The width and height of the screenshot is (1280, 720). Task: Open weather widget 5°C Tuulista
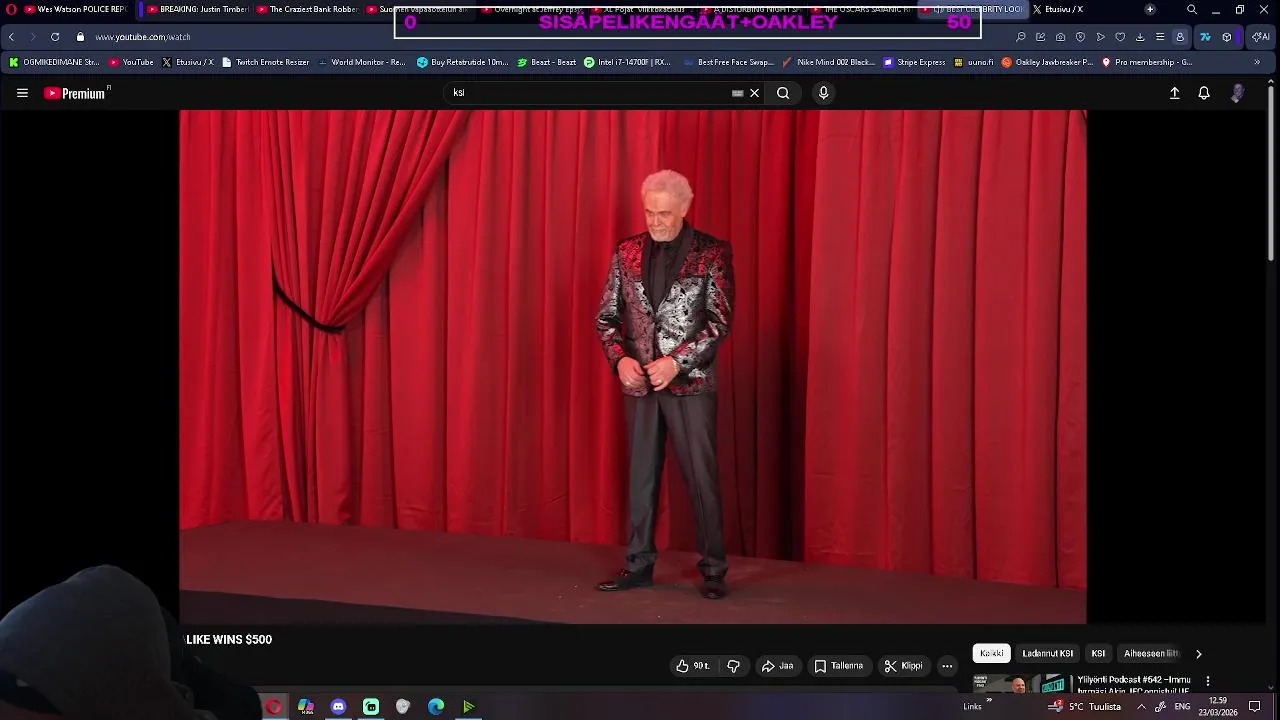pos(1085,707)
